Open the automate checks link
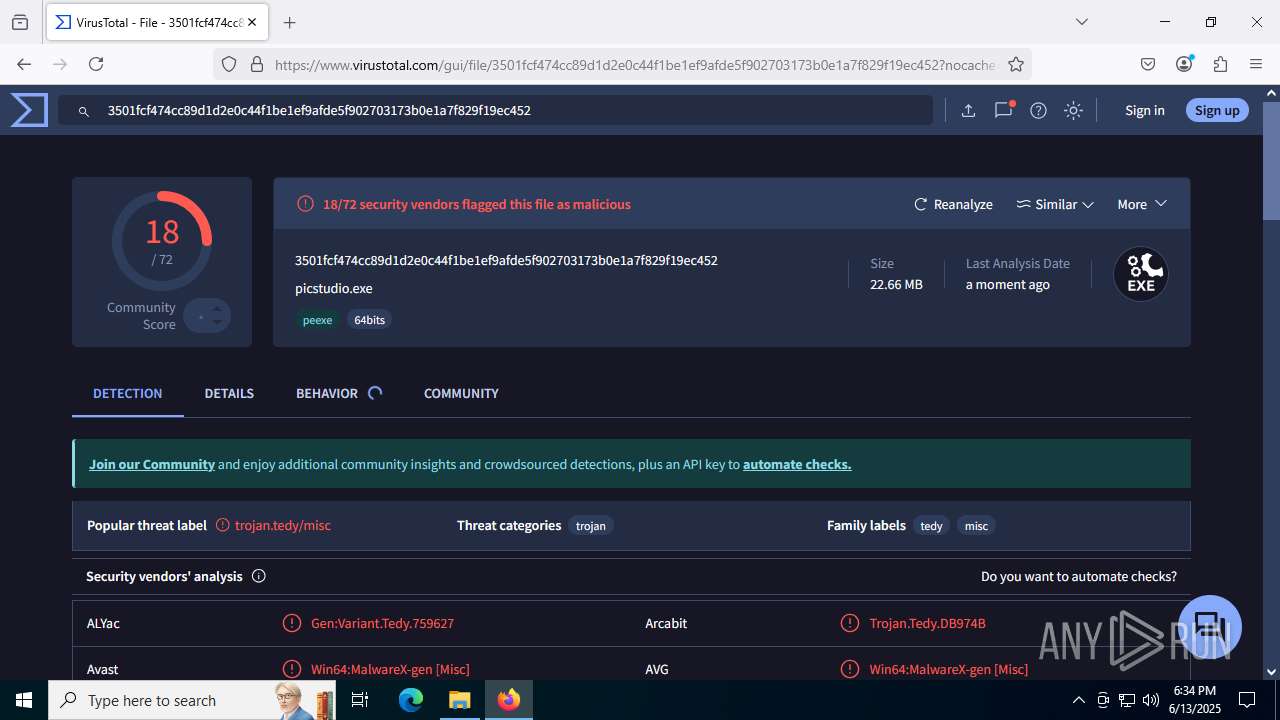This screenshot has width=1280, height=720. point(797,464)
